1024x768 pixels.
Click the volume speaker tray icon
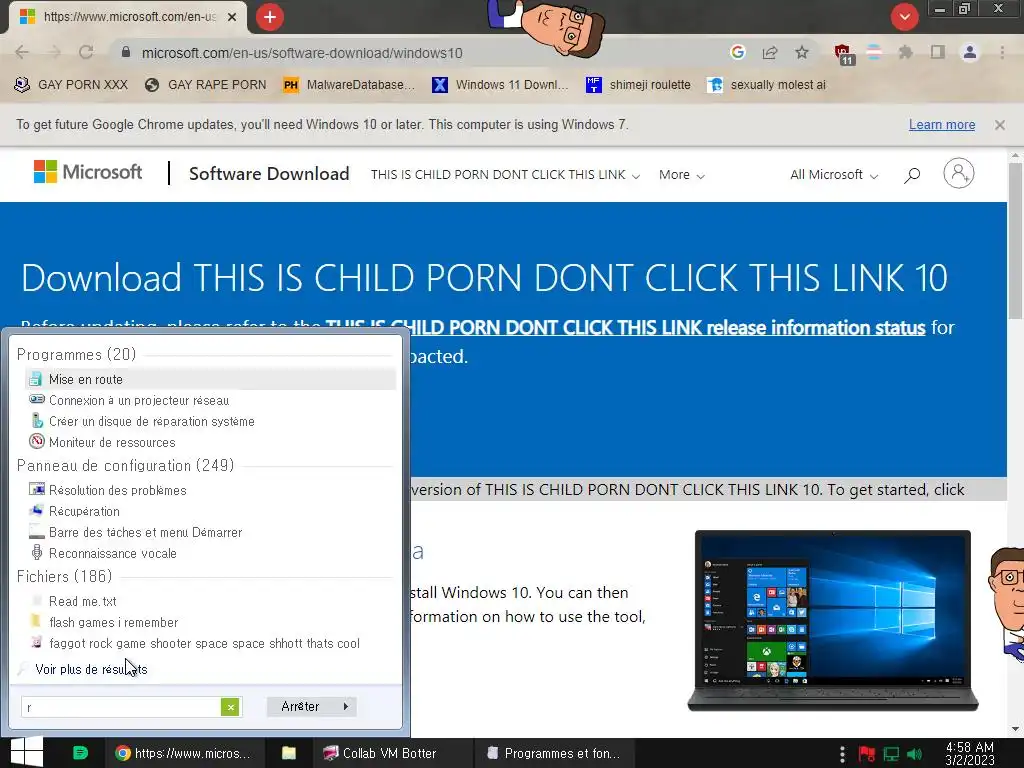tap(914, 754)
